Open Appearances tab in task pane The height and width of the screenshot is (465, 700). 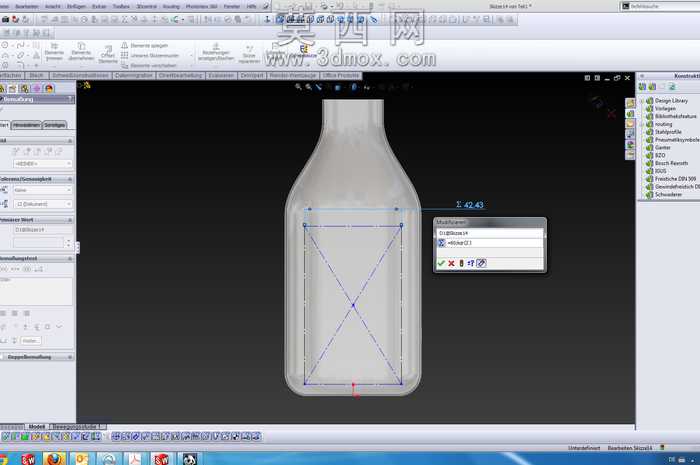[630, 144]
